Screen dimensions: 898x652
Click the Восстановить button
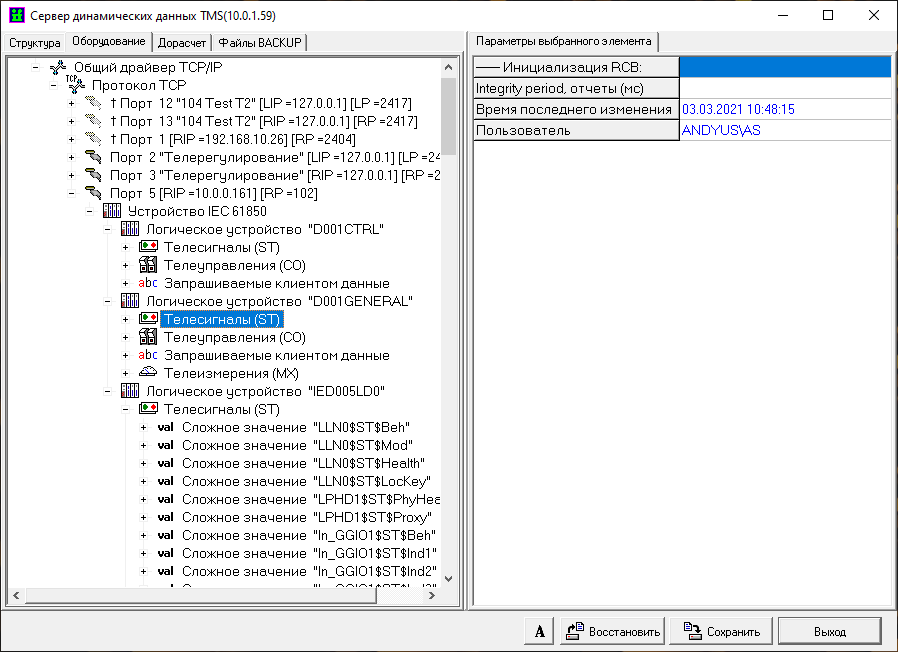pos(612,631)
